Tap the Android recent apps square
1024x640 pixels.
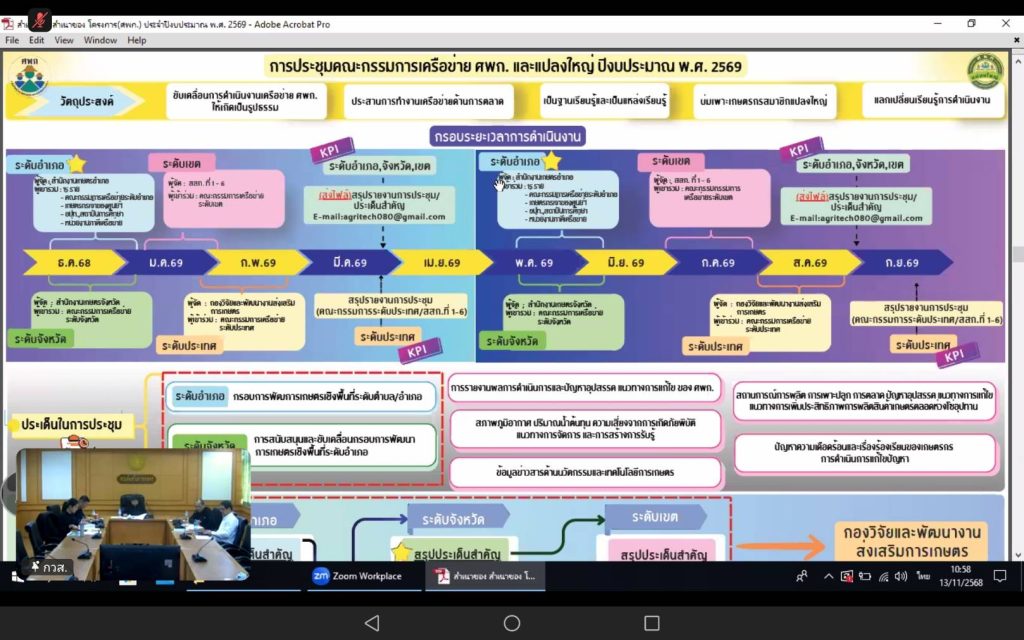(x=651, y=623)
